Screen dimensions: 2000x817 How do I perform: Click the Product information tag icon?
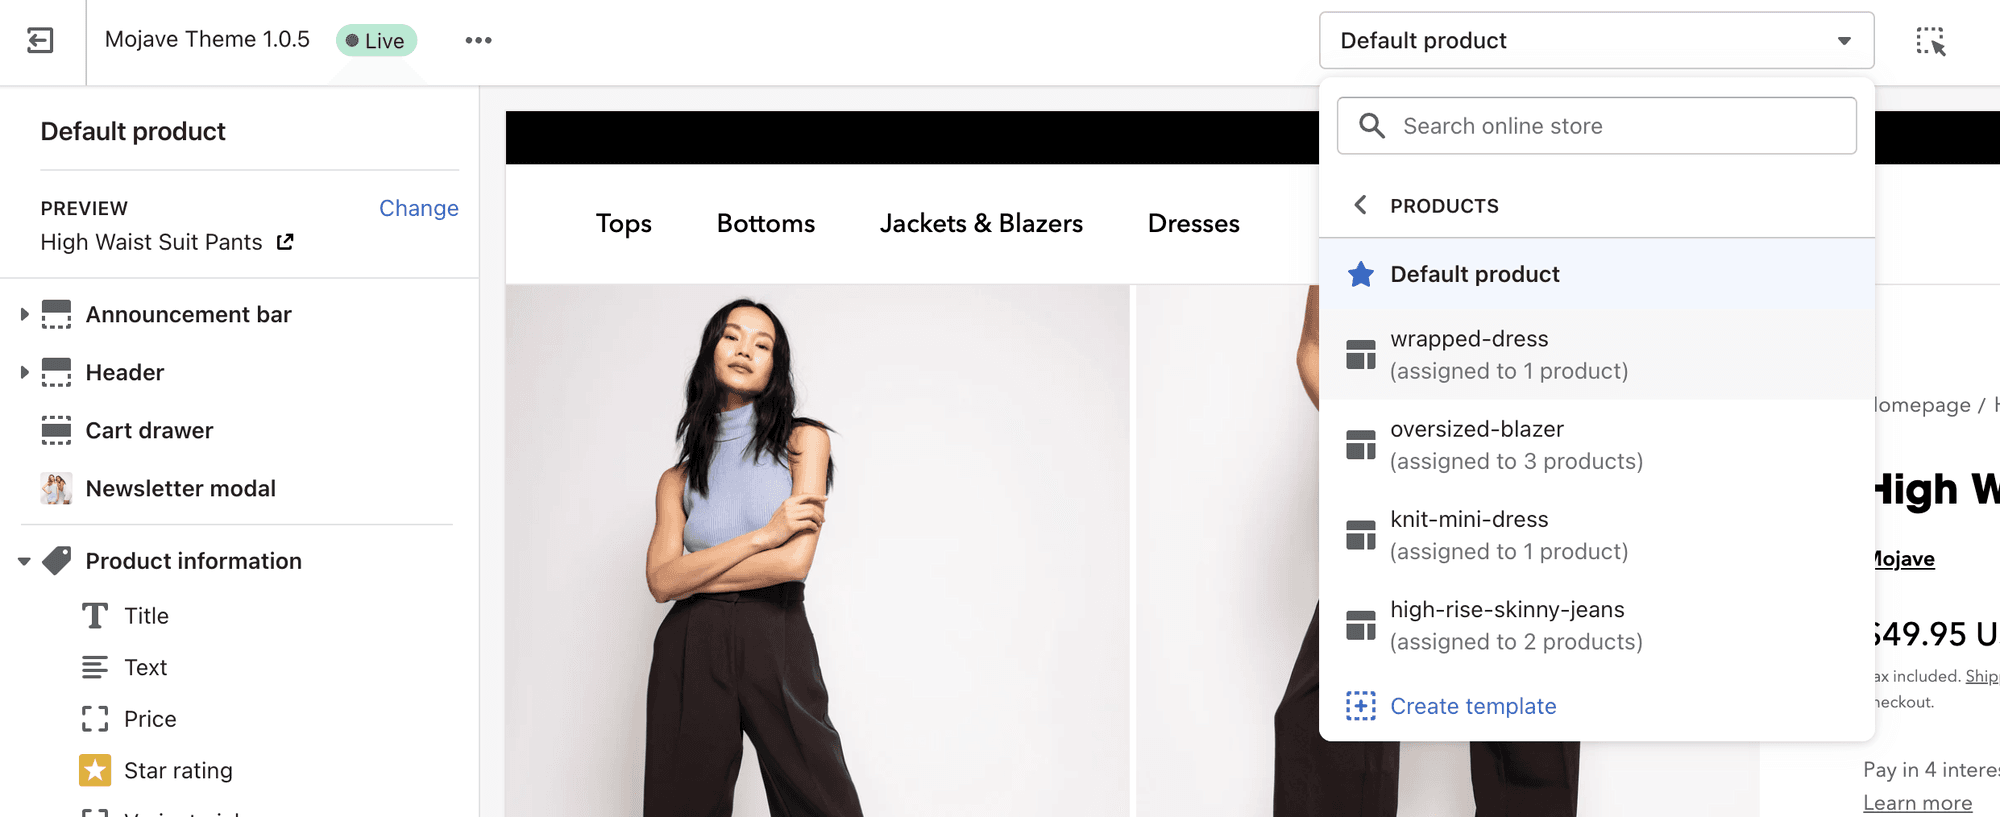coord(56,560)
